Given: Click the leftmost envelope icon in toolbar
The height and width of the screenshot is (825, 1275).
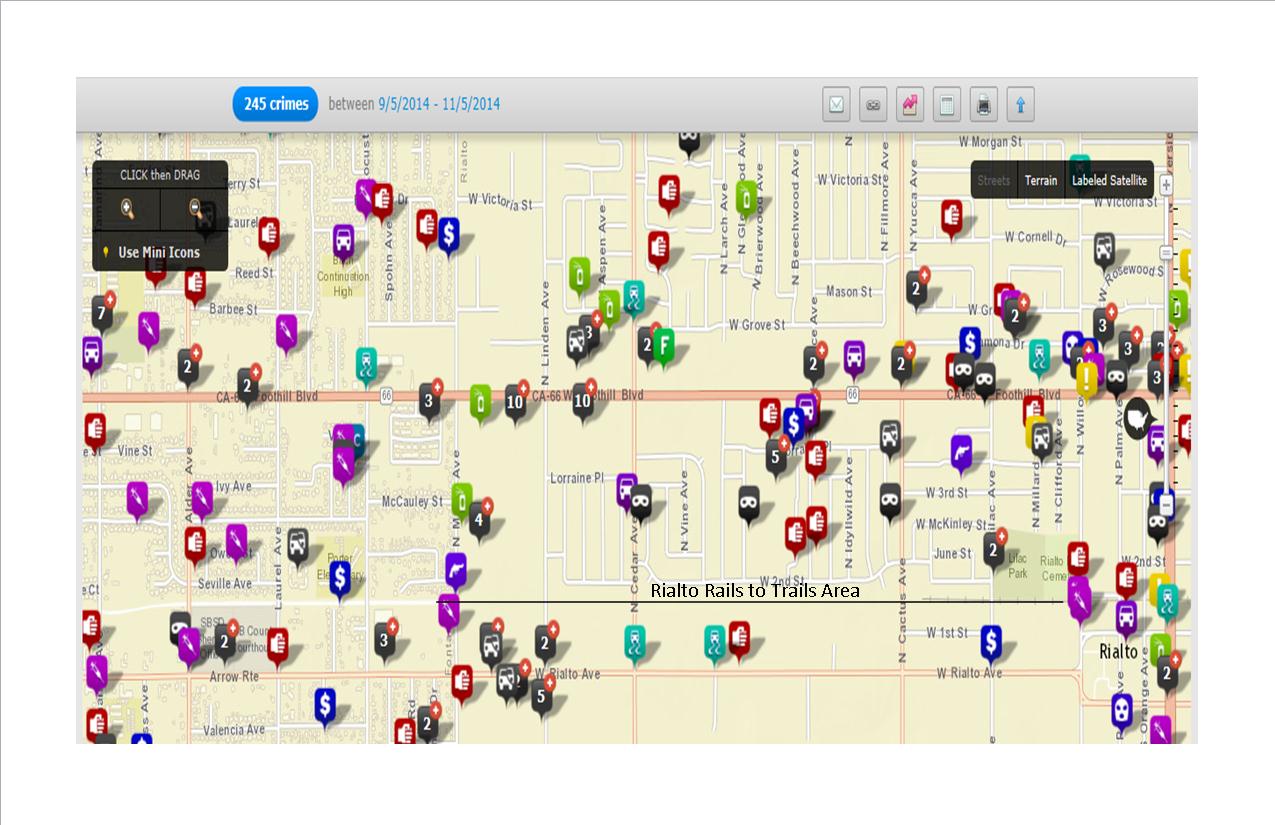Looking at the screenshot, I should 837,104.
